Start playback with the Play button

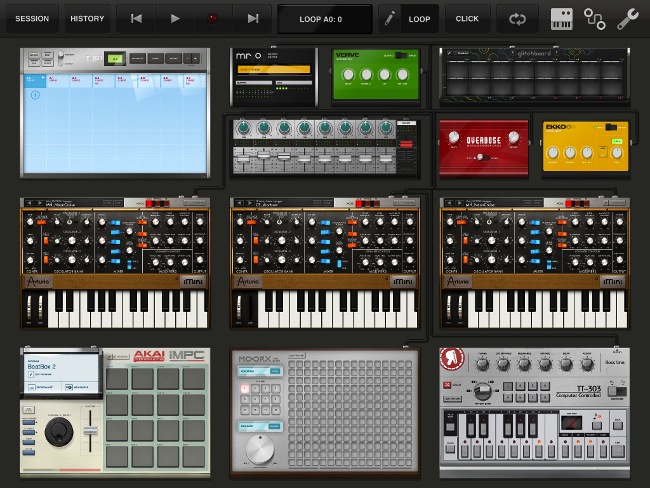[175, 19]
